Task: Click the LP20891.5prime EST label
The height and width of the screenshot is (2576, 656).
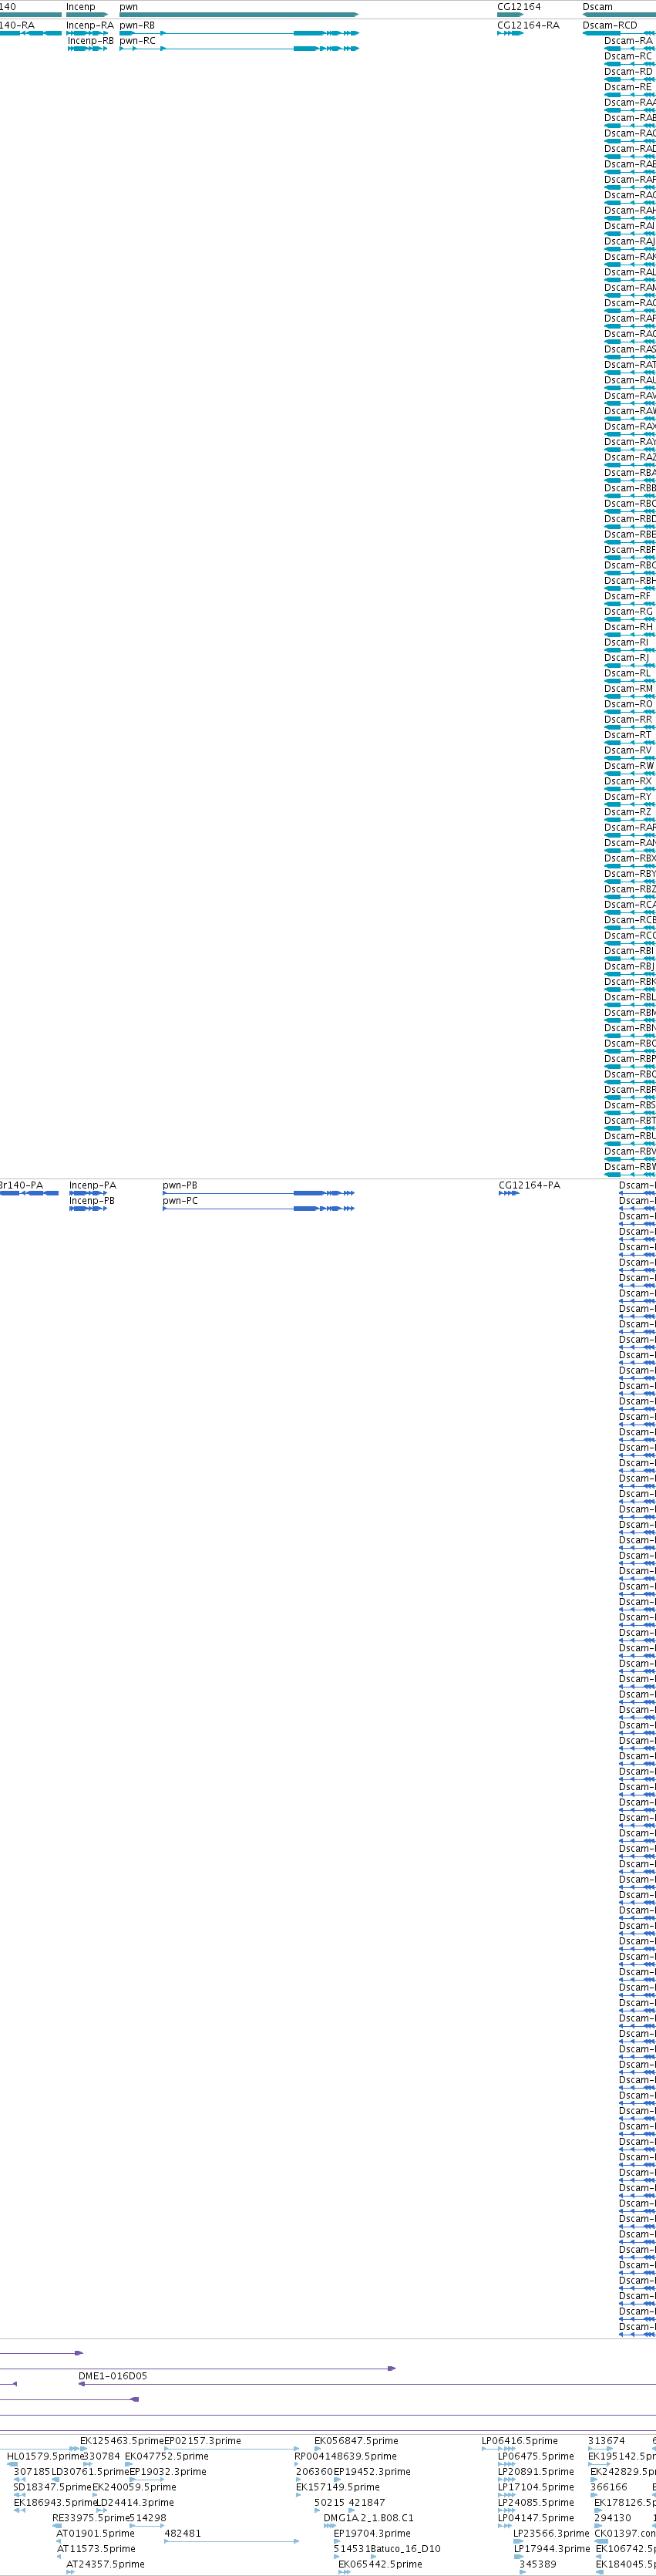Action: [x=536, y=2472]
